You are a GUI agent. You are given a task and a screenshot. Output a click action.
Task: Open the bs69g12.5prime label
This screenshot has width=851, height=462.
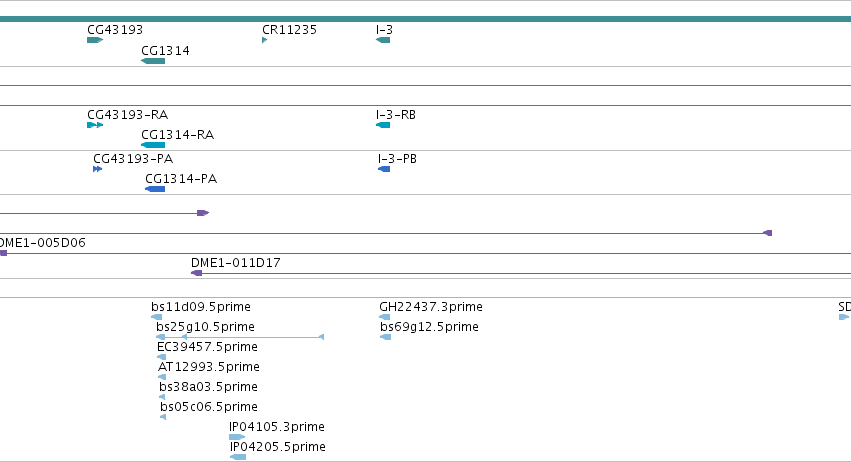click(429, 327)
